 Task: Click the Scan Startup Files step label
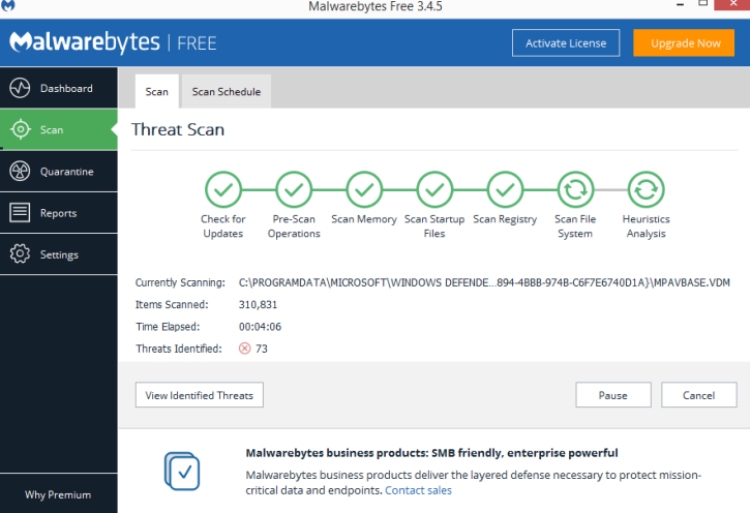tap(434, 226)
